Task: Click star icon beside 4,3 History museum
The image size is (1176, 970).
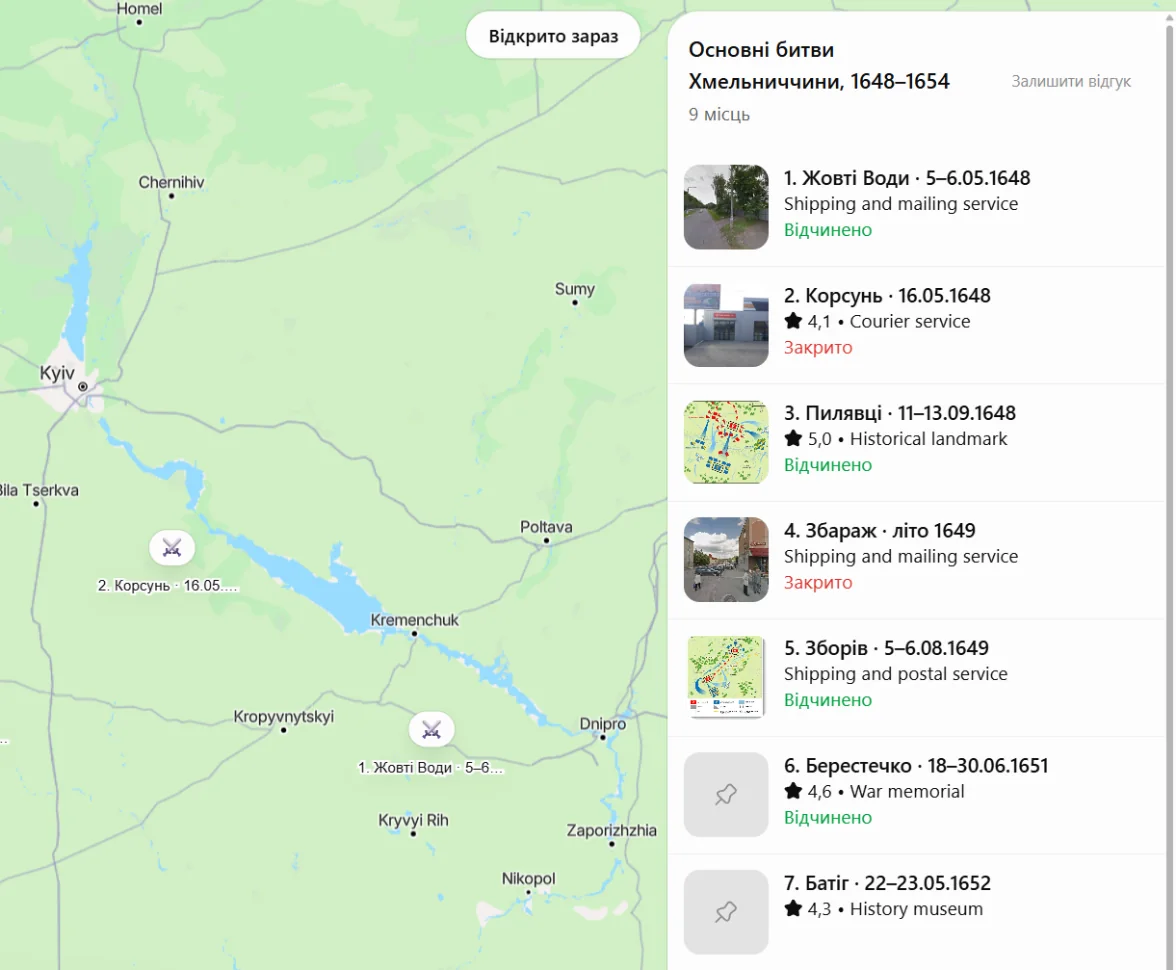Action: coord(794,908)
